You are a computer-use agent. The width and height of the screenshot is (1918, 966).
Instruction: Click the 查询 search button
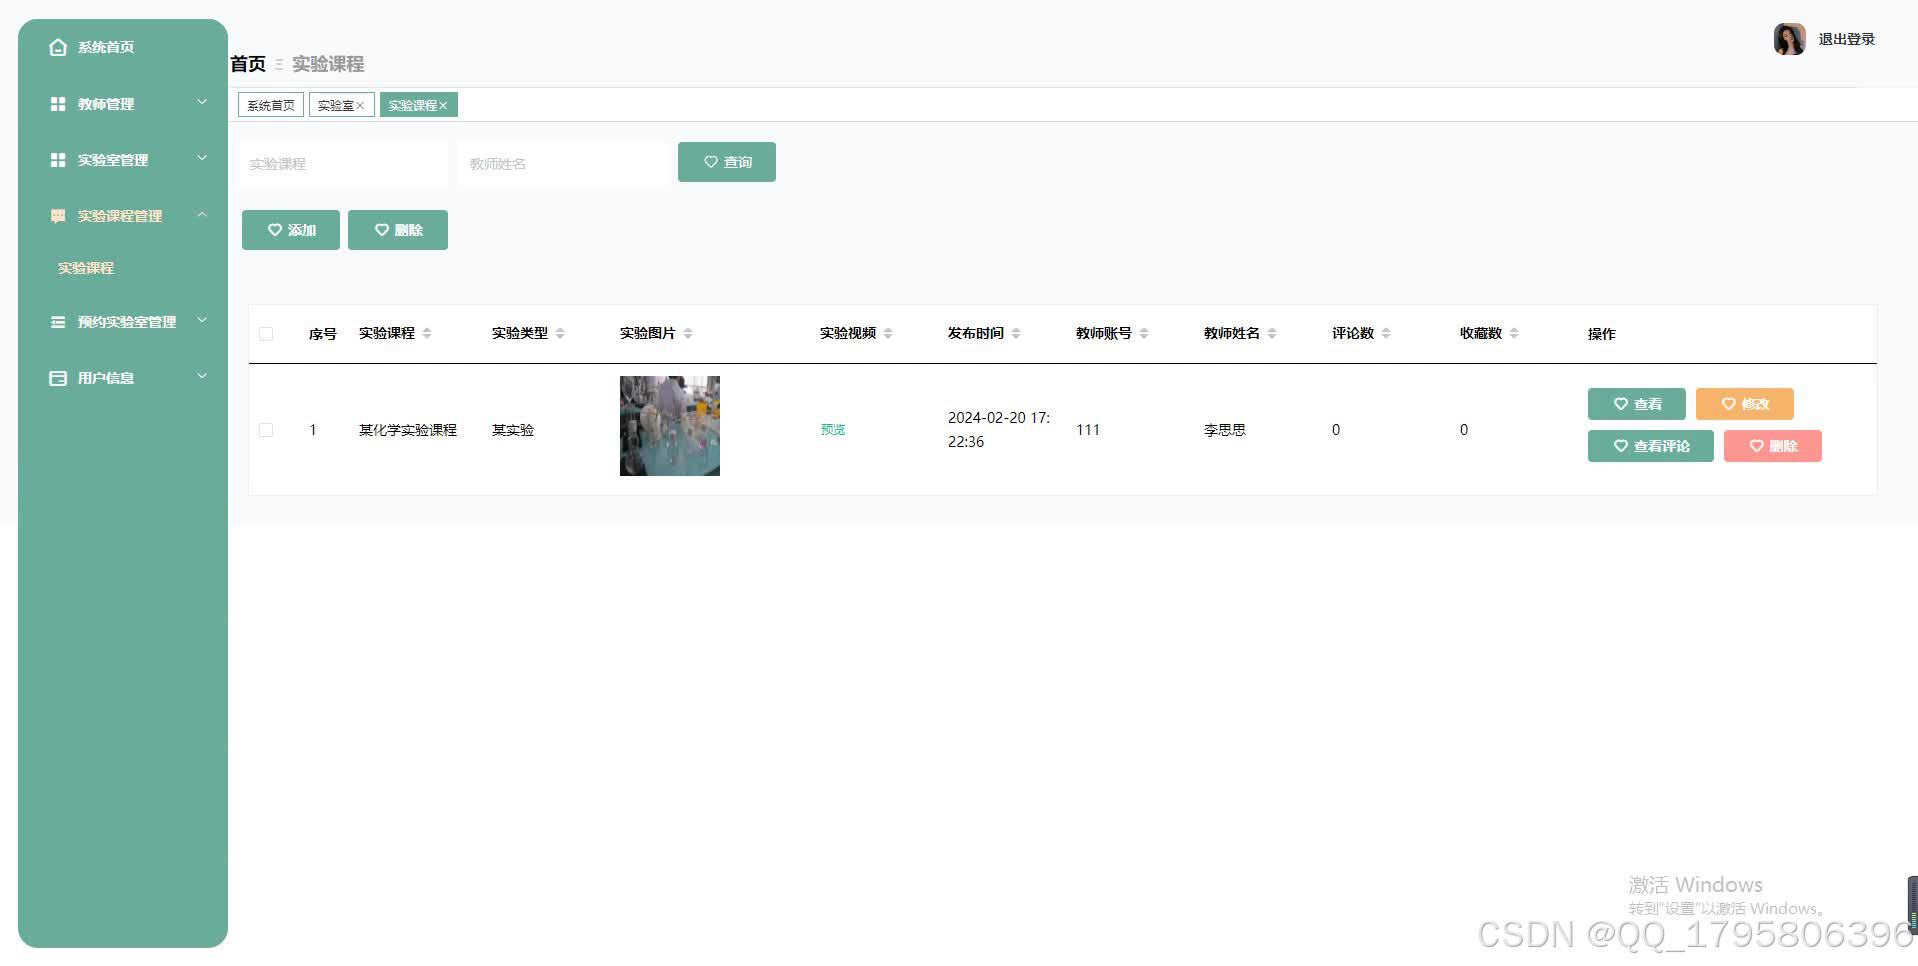[727, 162]
